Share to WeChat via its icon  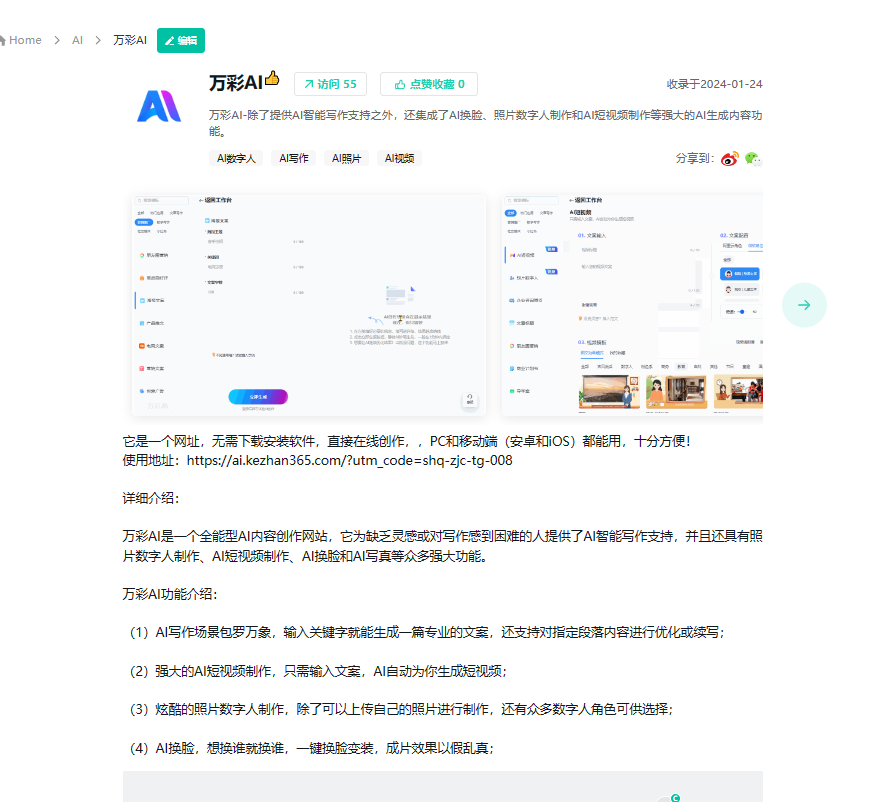(753, 159)
